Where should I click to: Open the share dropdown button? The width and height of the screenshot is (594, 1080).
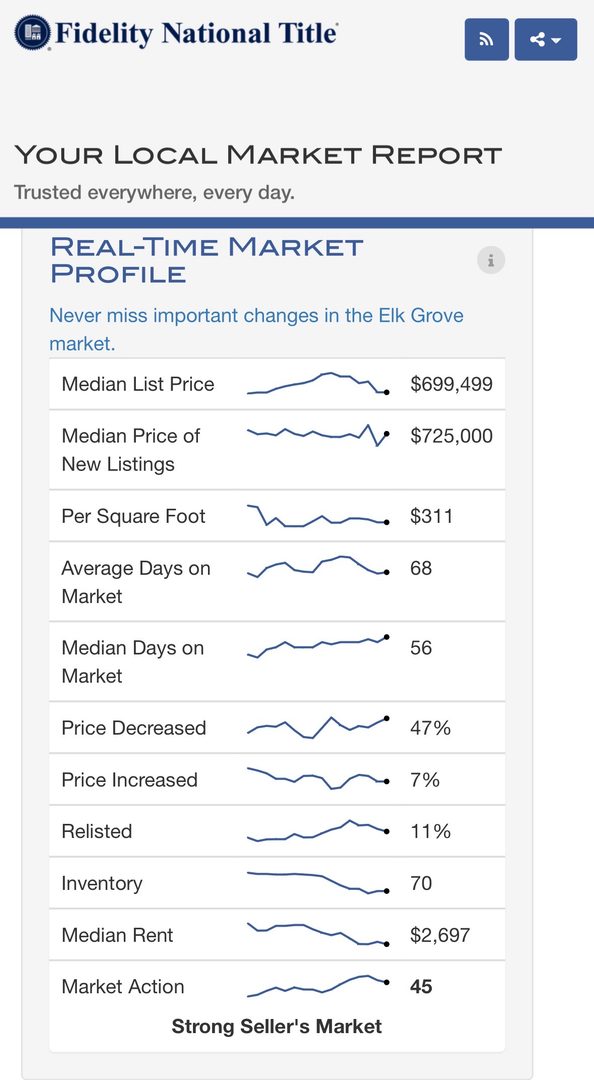click(x=546, y=39)
